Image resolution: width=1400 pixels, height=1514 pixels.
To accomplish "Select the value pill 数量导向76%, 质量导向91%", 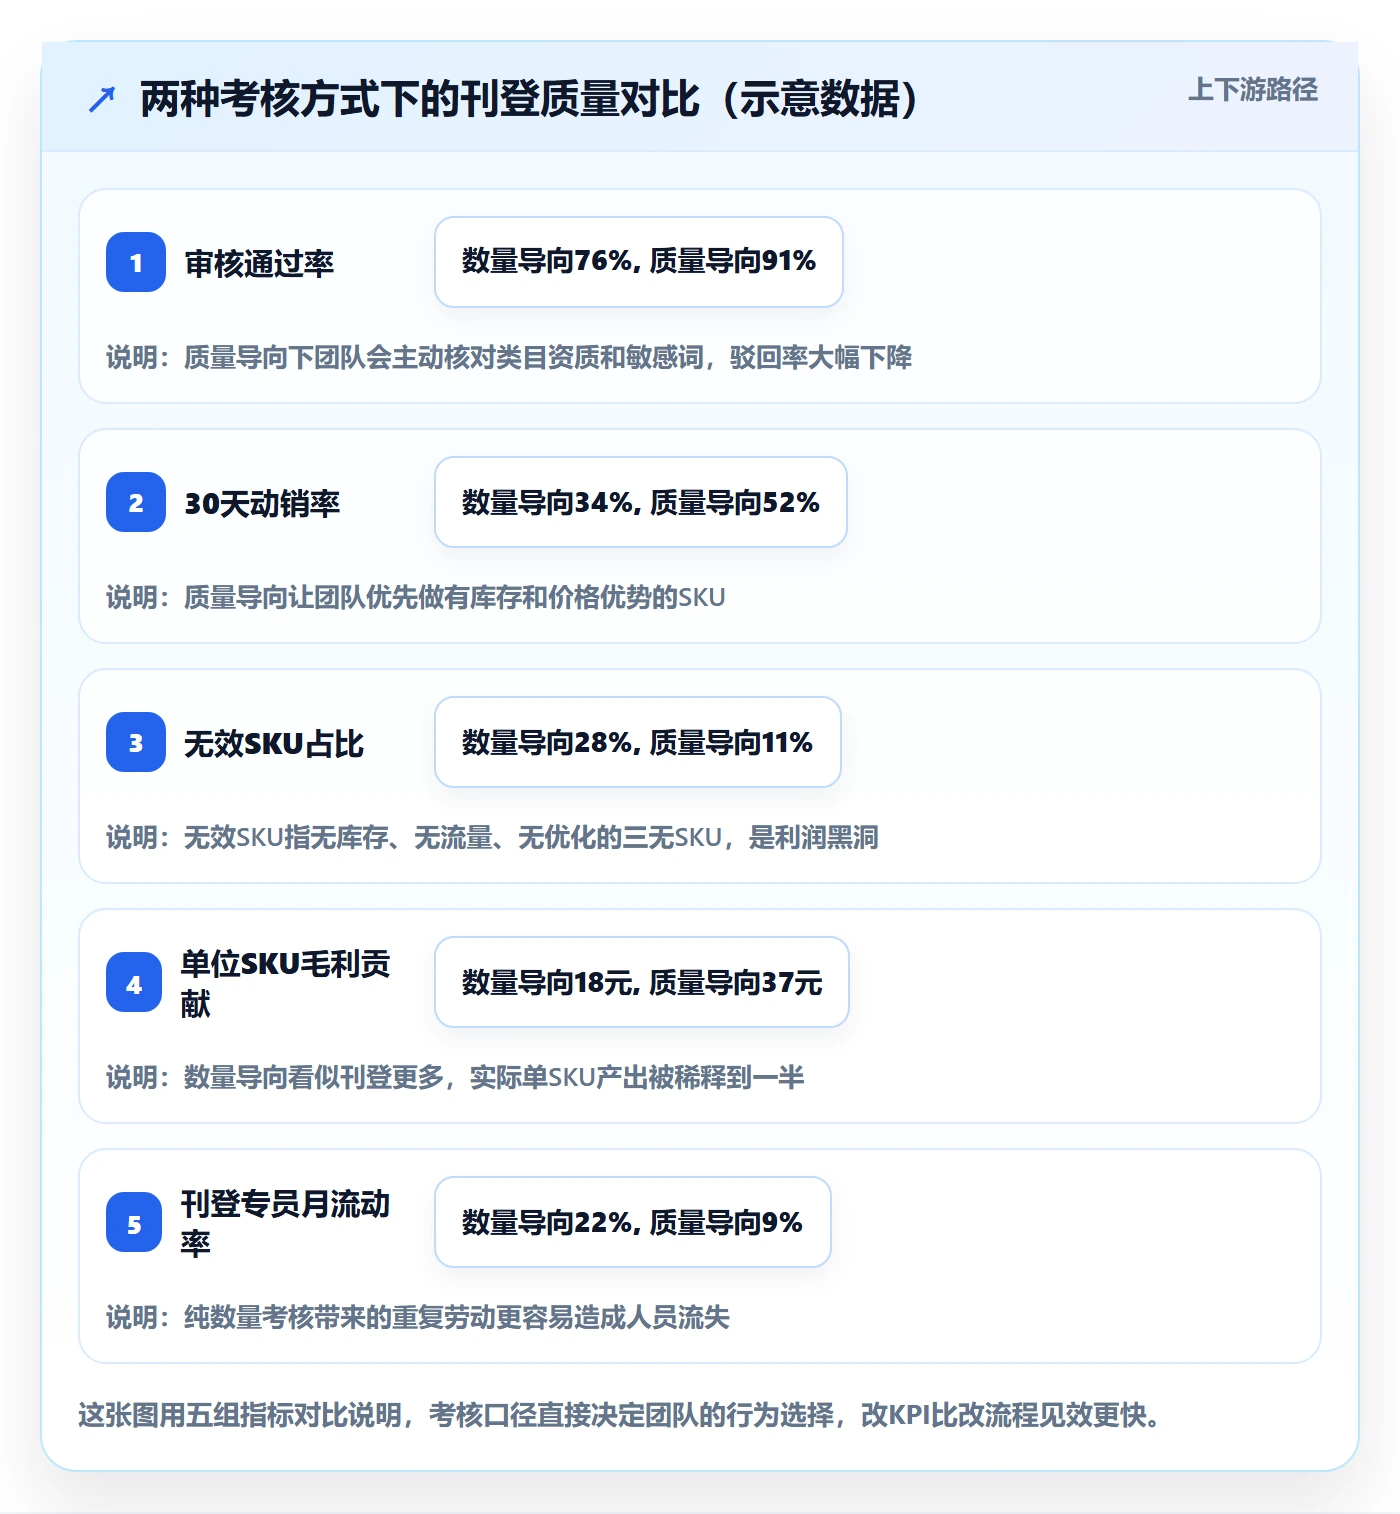I will tap(639, 262).
